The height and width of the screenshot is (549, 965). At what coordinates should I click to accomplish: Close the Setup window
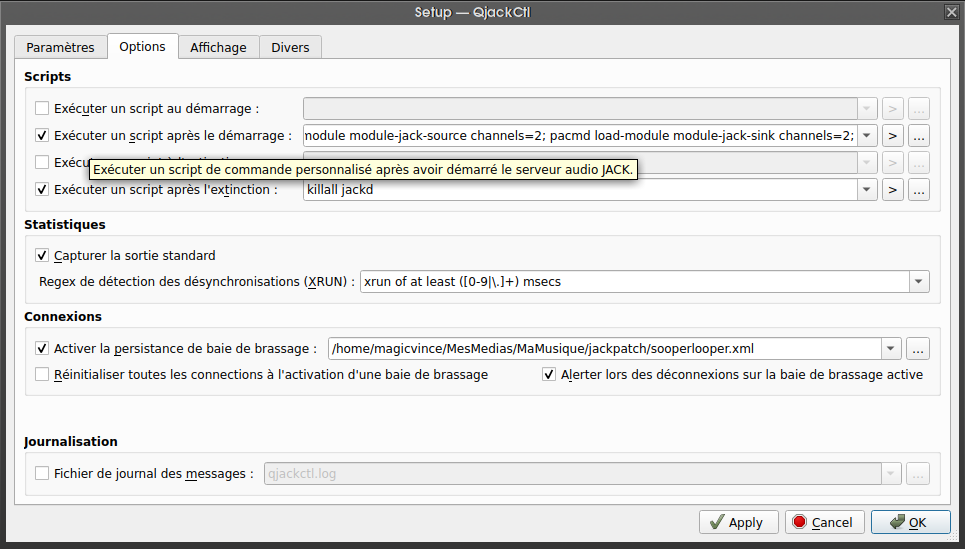click(950, 12)
